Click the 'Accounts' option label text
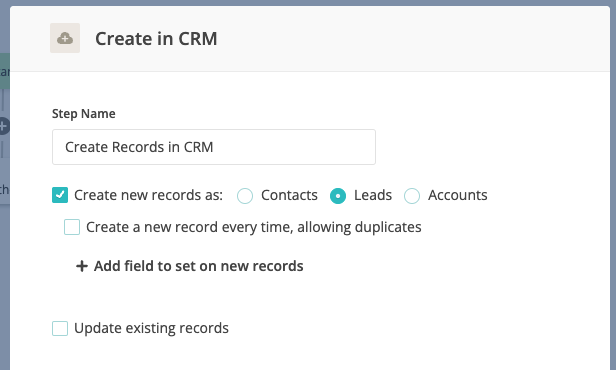Viewport: 616px width, 370px height. tap(458, 195)
